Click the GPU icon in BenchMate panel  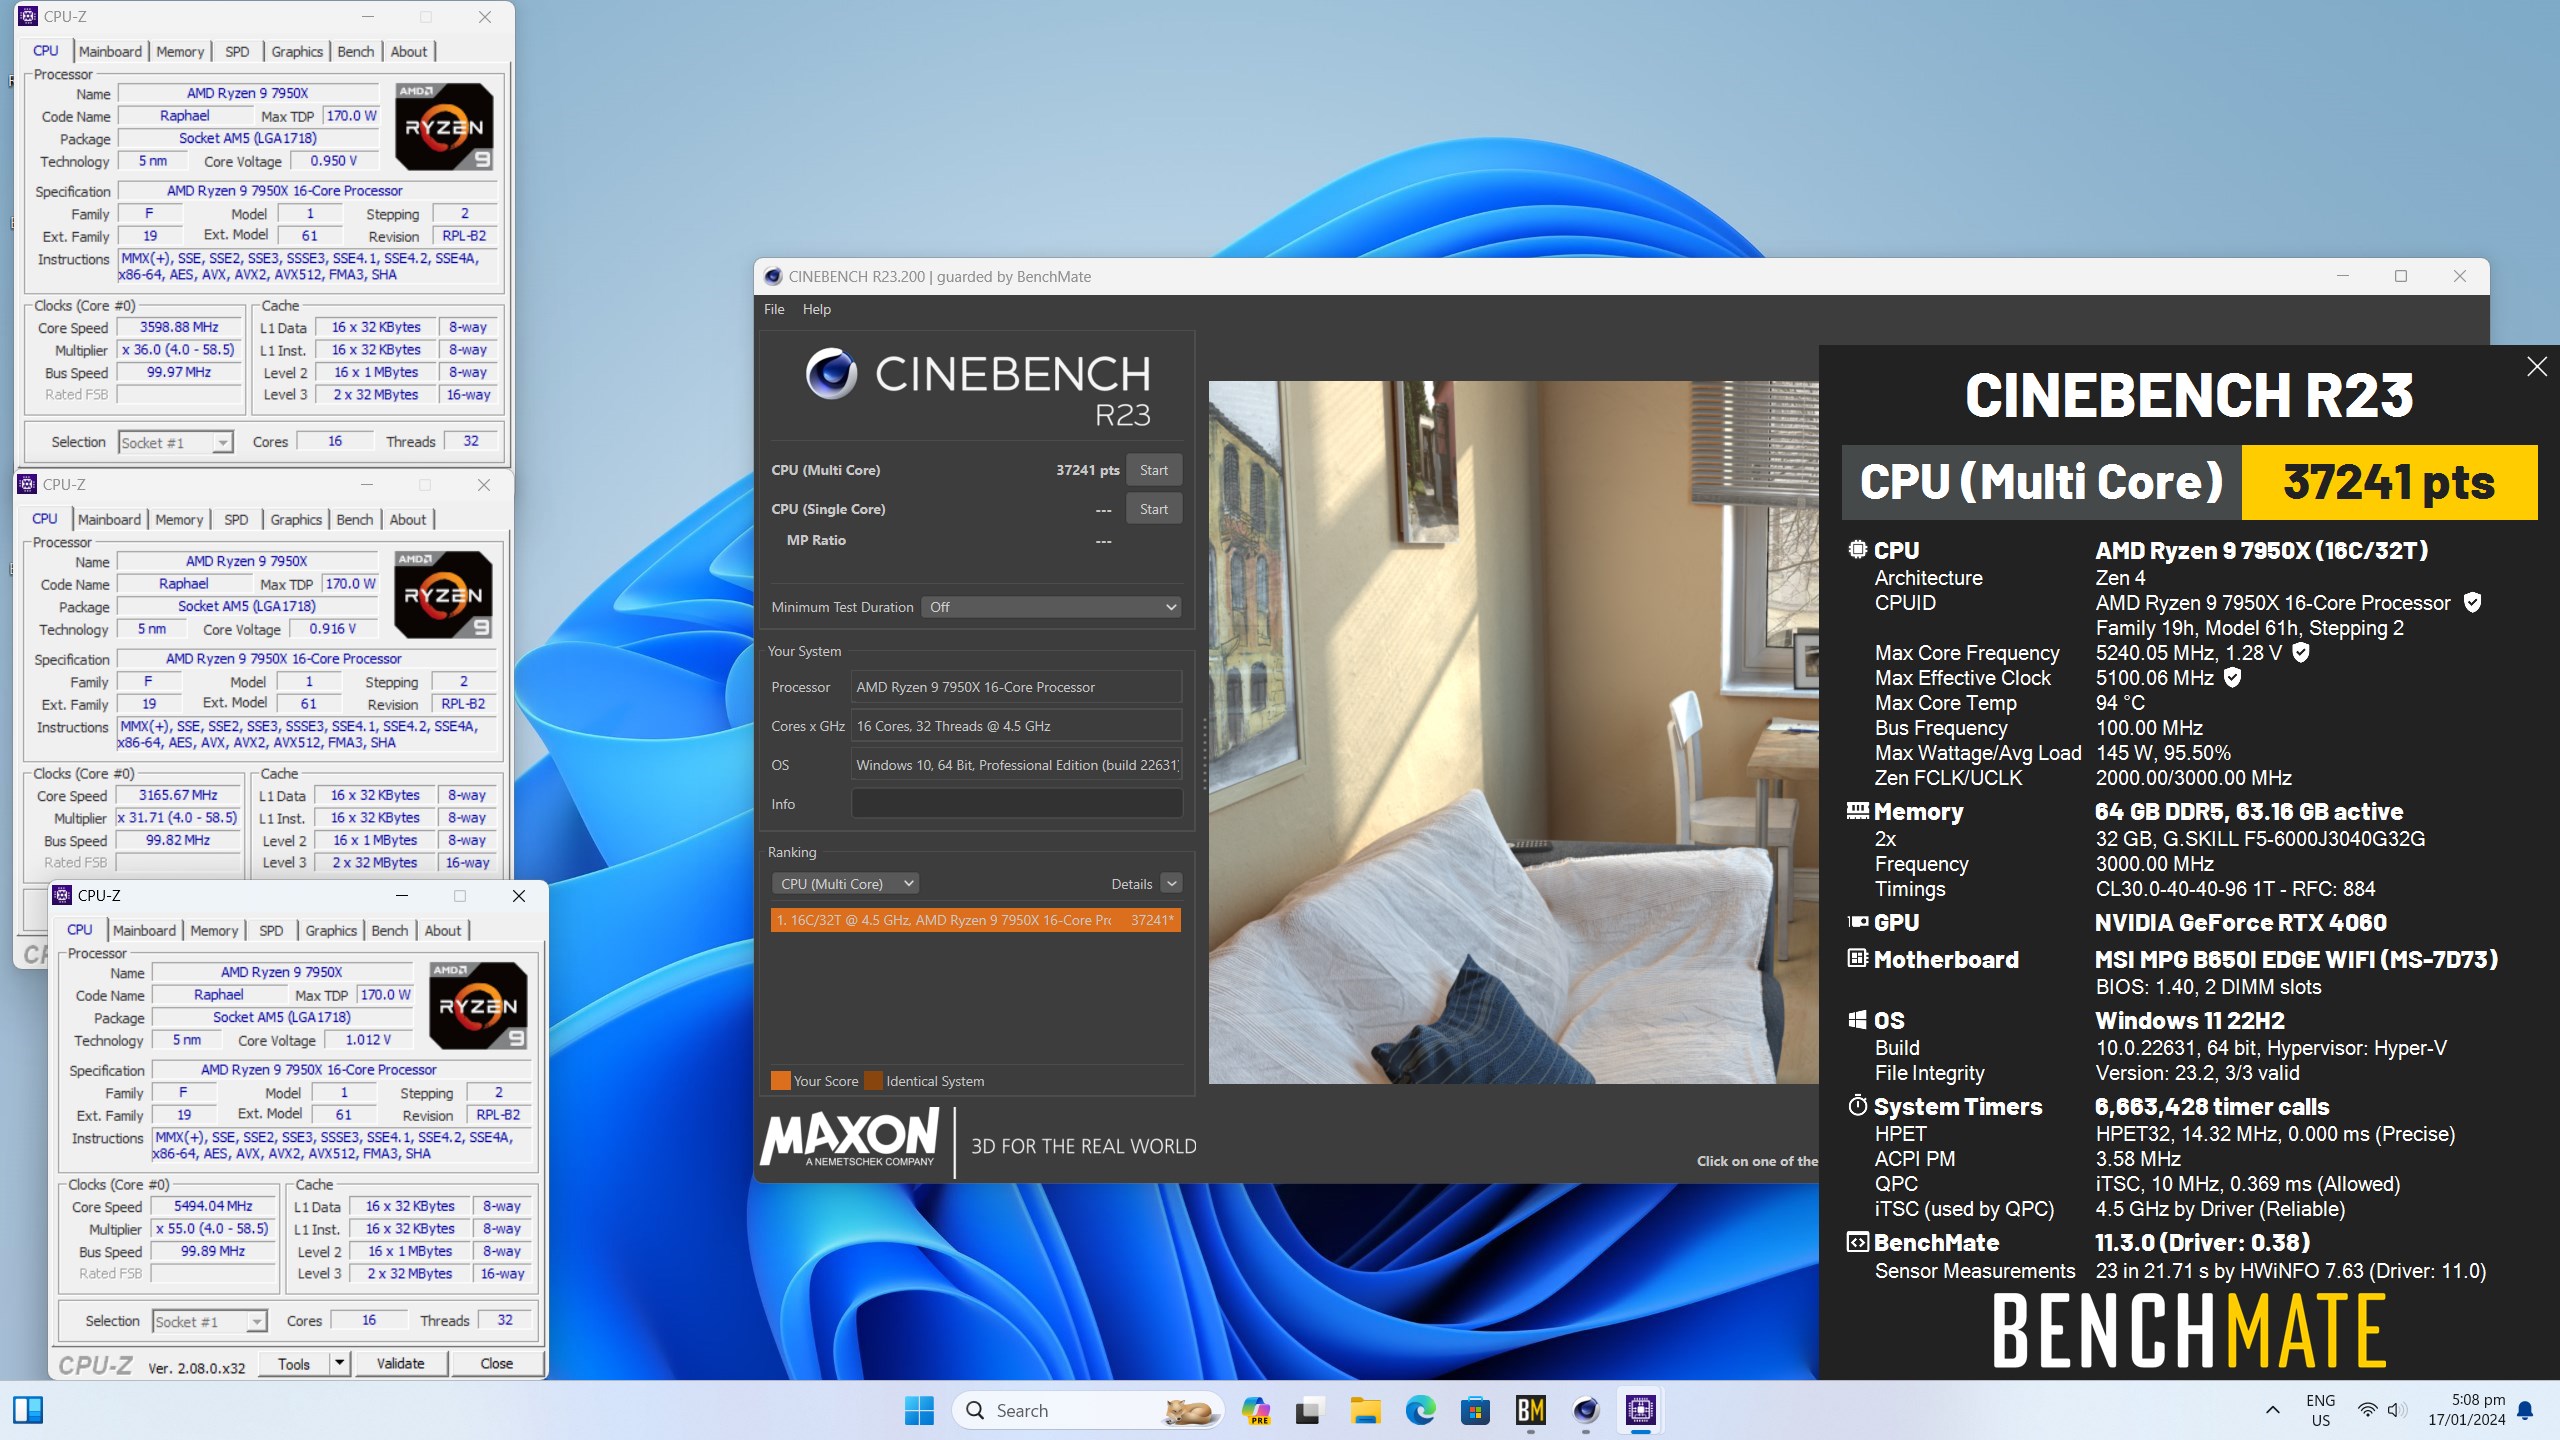pos(1857,922)
